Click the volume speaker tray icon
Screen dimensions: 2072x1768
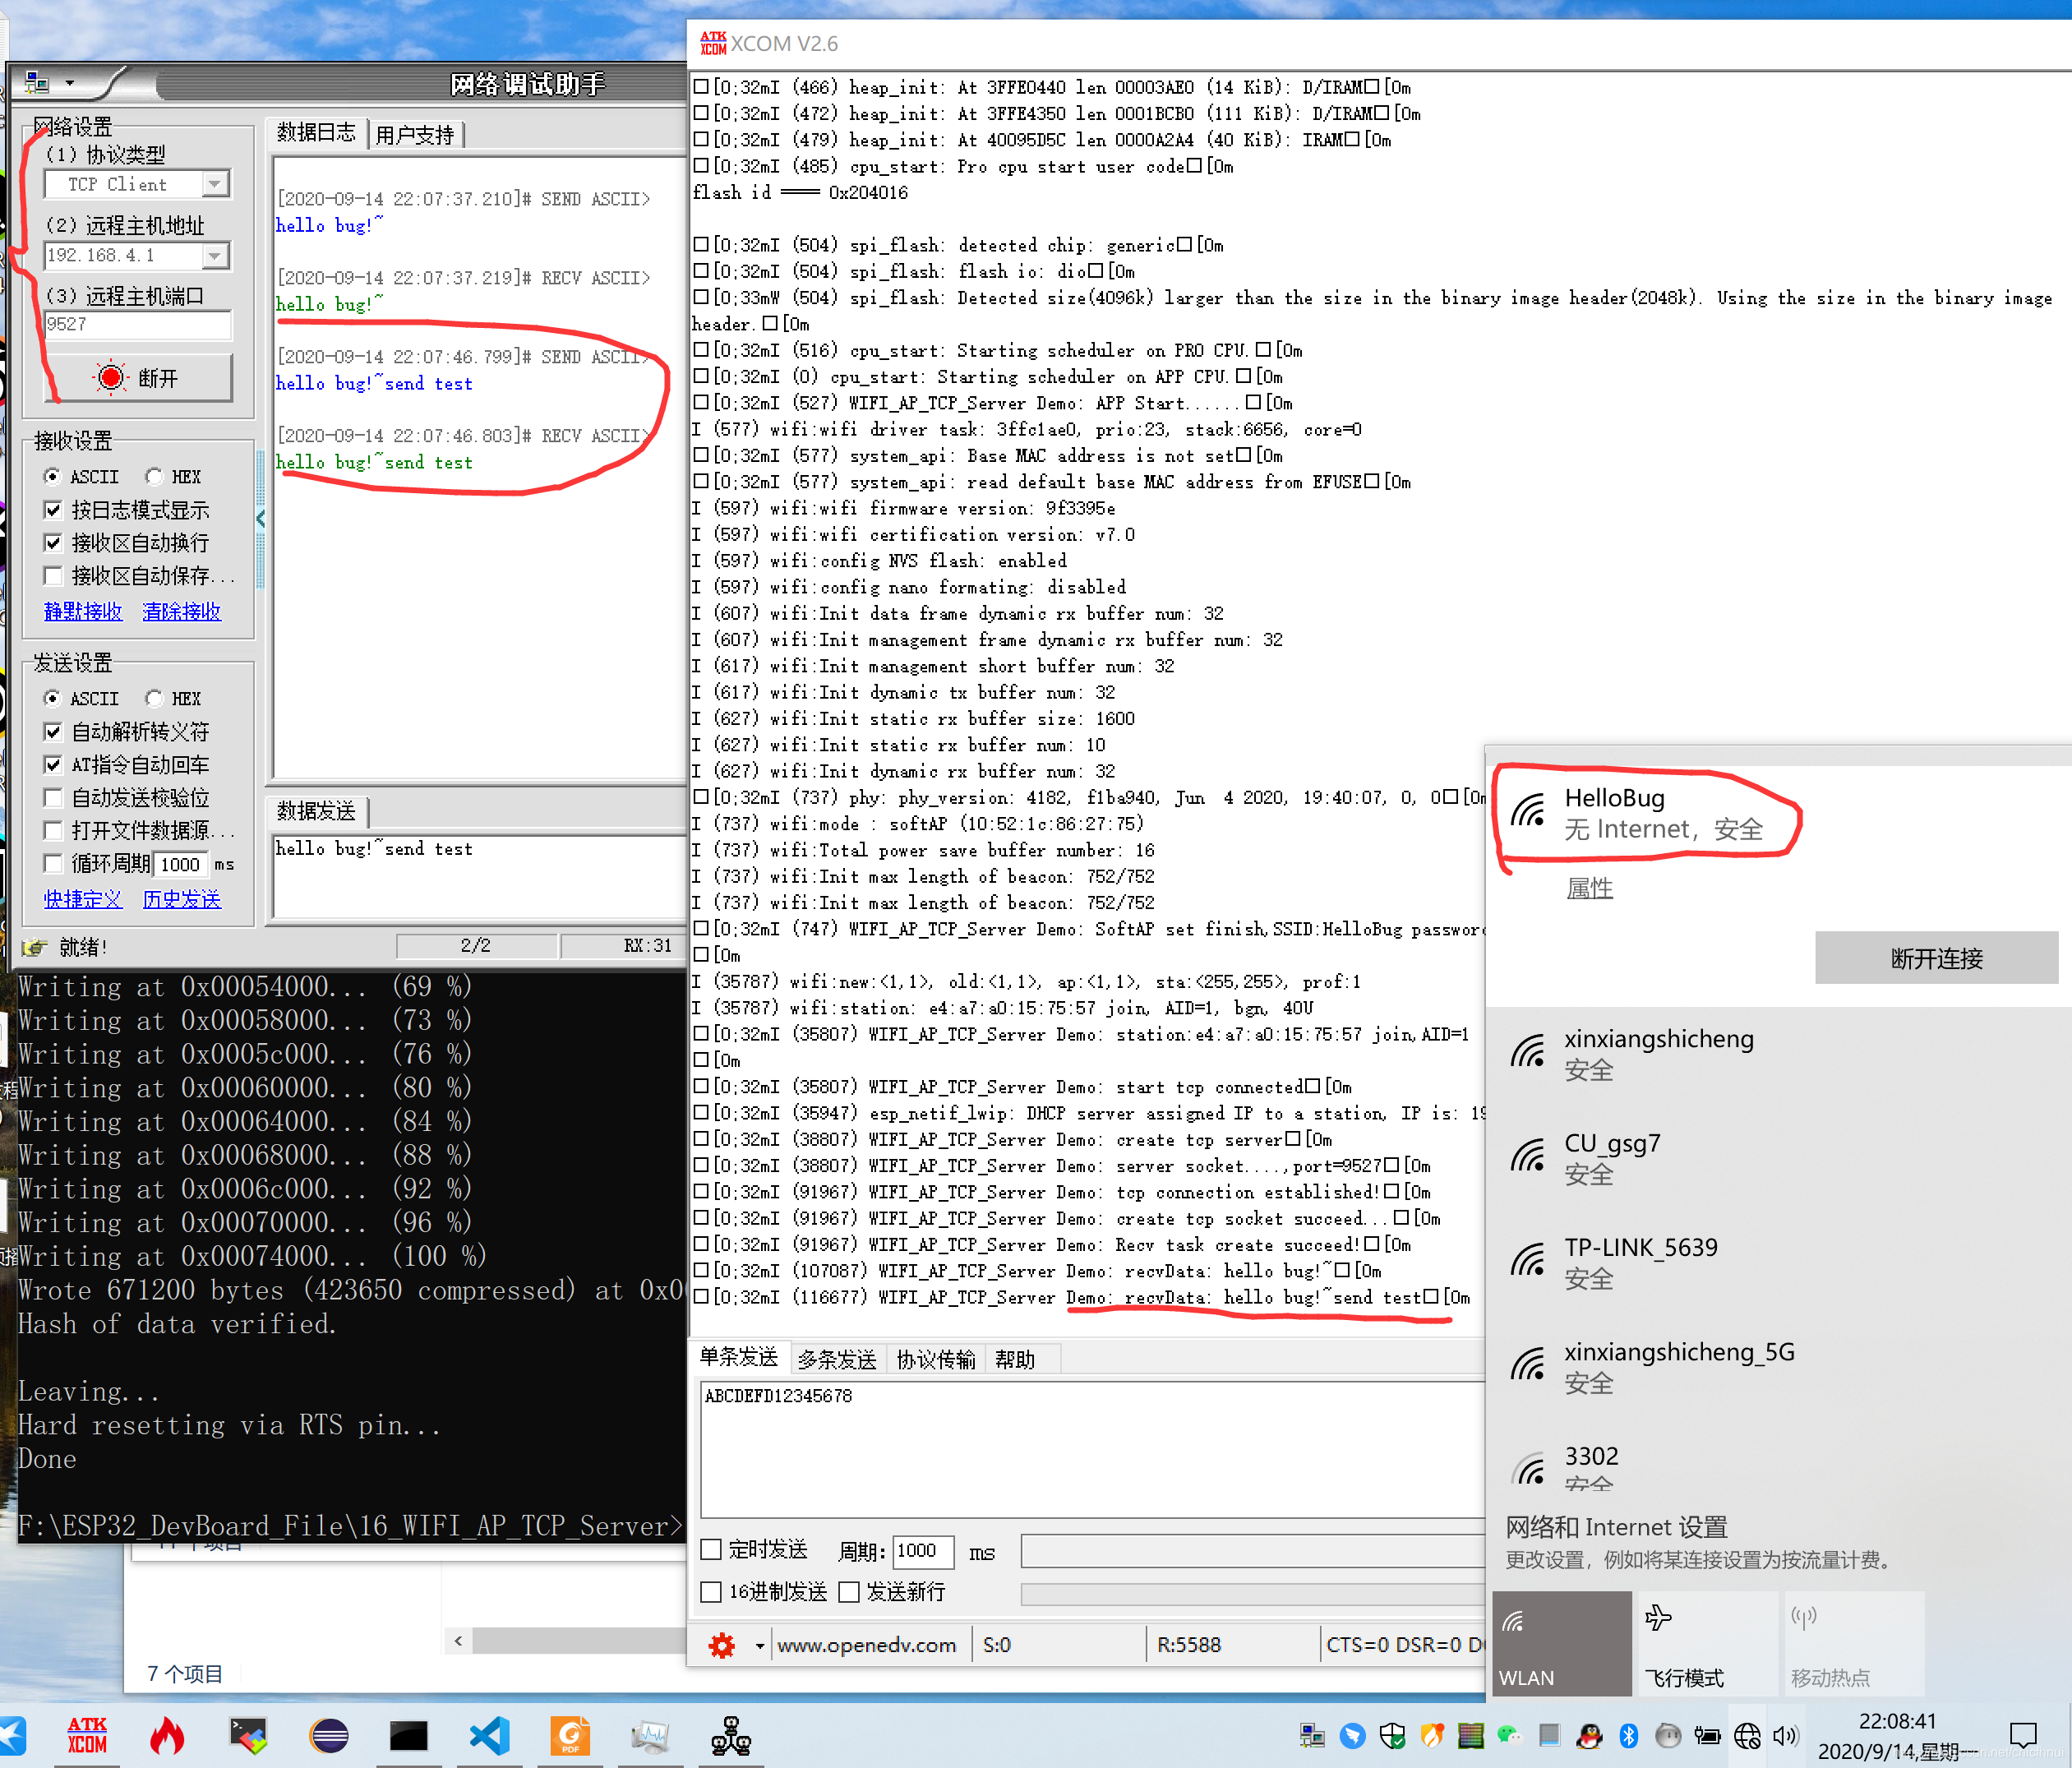(1786, 1736)
